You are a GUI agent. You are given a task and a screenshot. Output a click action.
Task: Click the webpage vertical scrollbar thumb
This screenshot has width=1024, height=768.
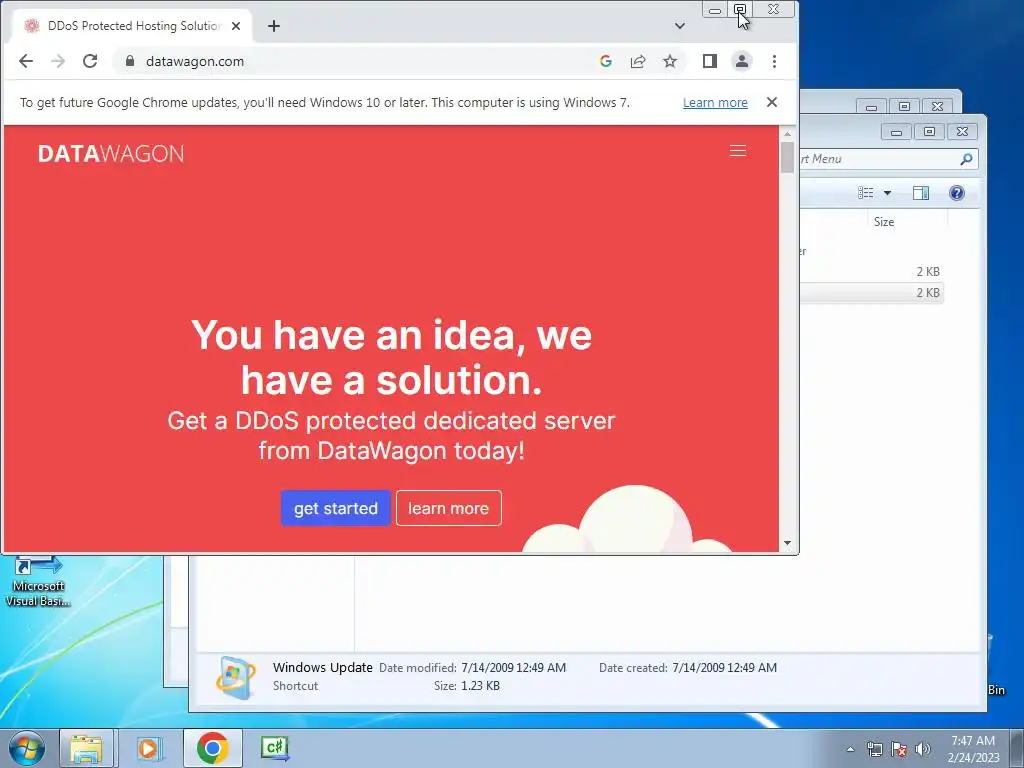(x=788, y=157)
